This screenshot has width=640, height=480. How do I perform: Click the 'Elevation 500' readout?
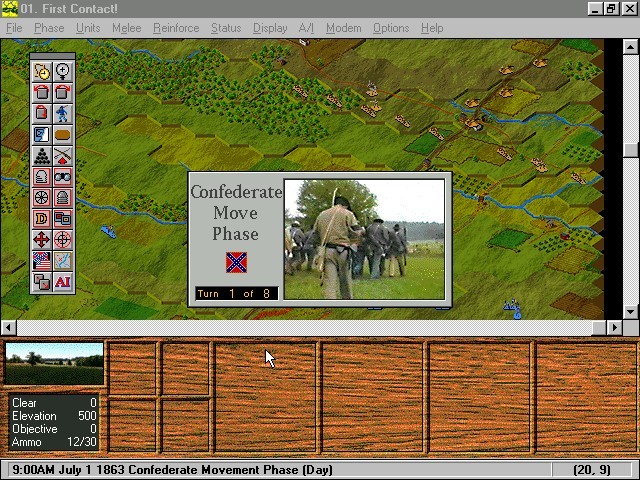pos(54,416)
